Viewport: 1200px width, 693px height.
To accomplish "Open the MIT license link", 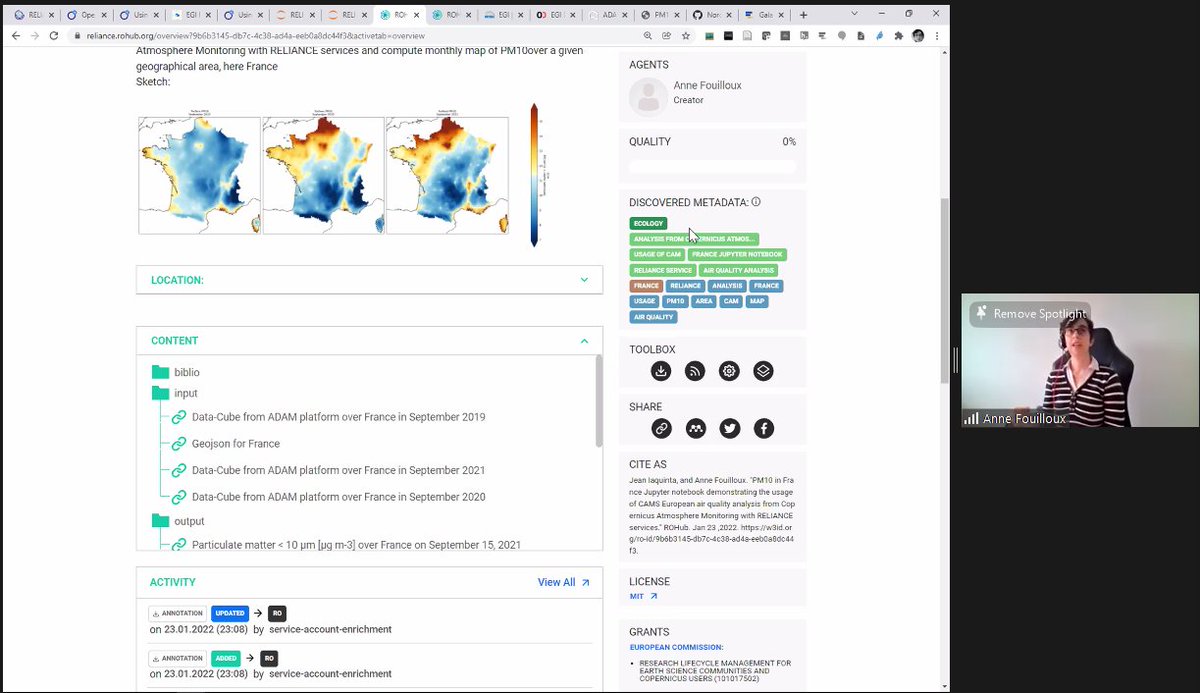I will (637, 597).
